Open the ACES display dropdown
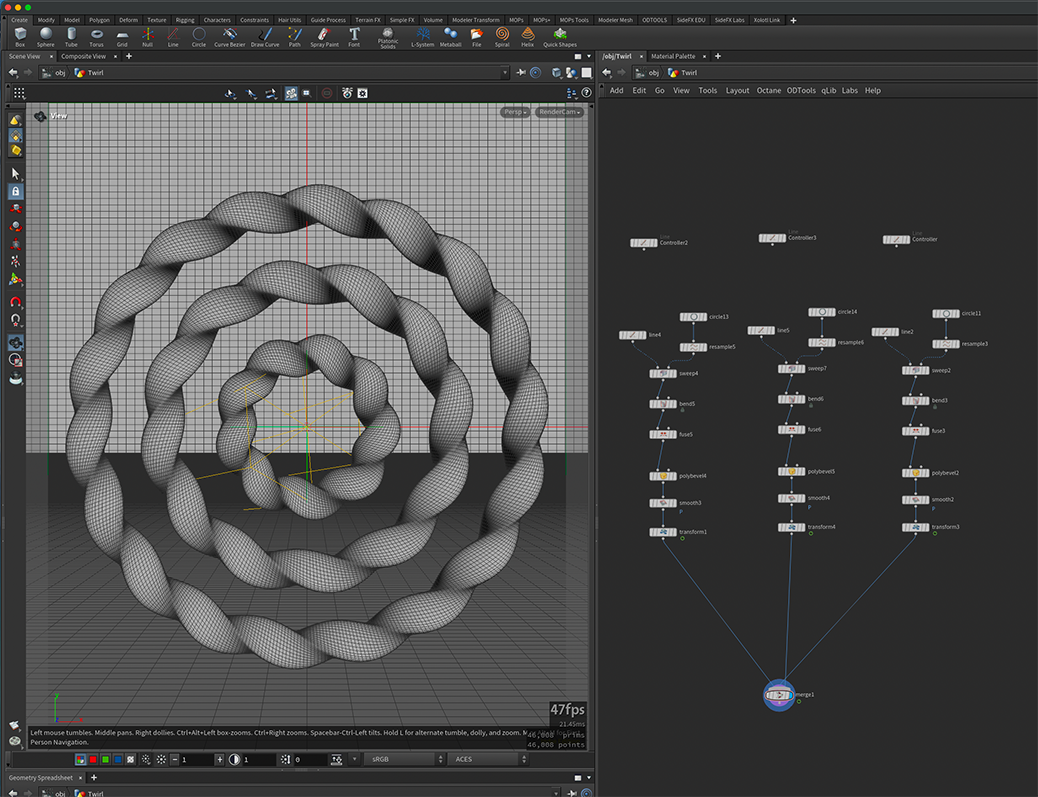 click(487, 759)
